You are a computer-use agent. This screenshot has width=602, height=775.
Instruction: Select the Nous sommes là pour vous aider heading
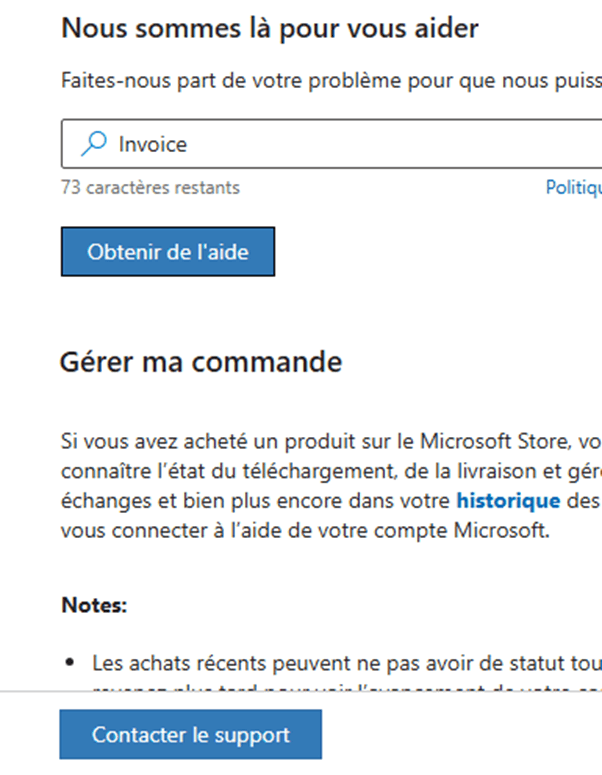(270, 28)
